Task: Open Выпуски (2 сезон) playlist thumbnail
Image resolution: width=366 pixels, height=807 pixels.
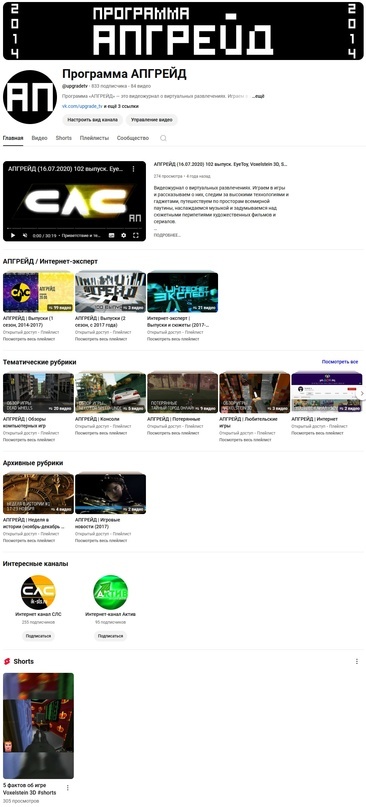Action: 111,292
